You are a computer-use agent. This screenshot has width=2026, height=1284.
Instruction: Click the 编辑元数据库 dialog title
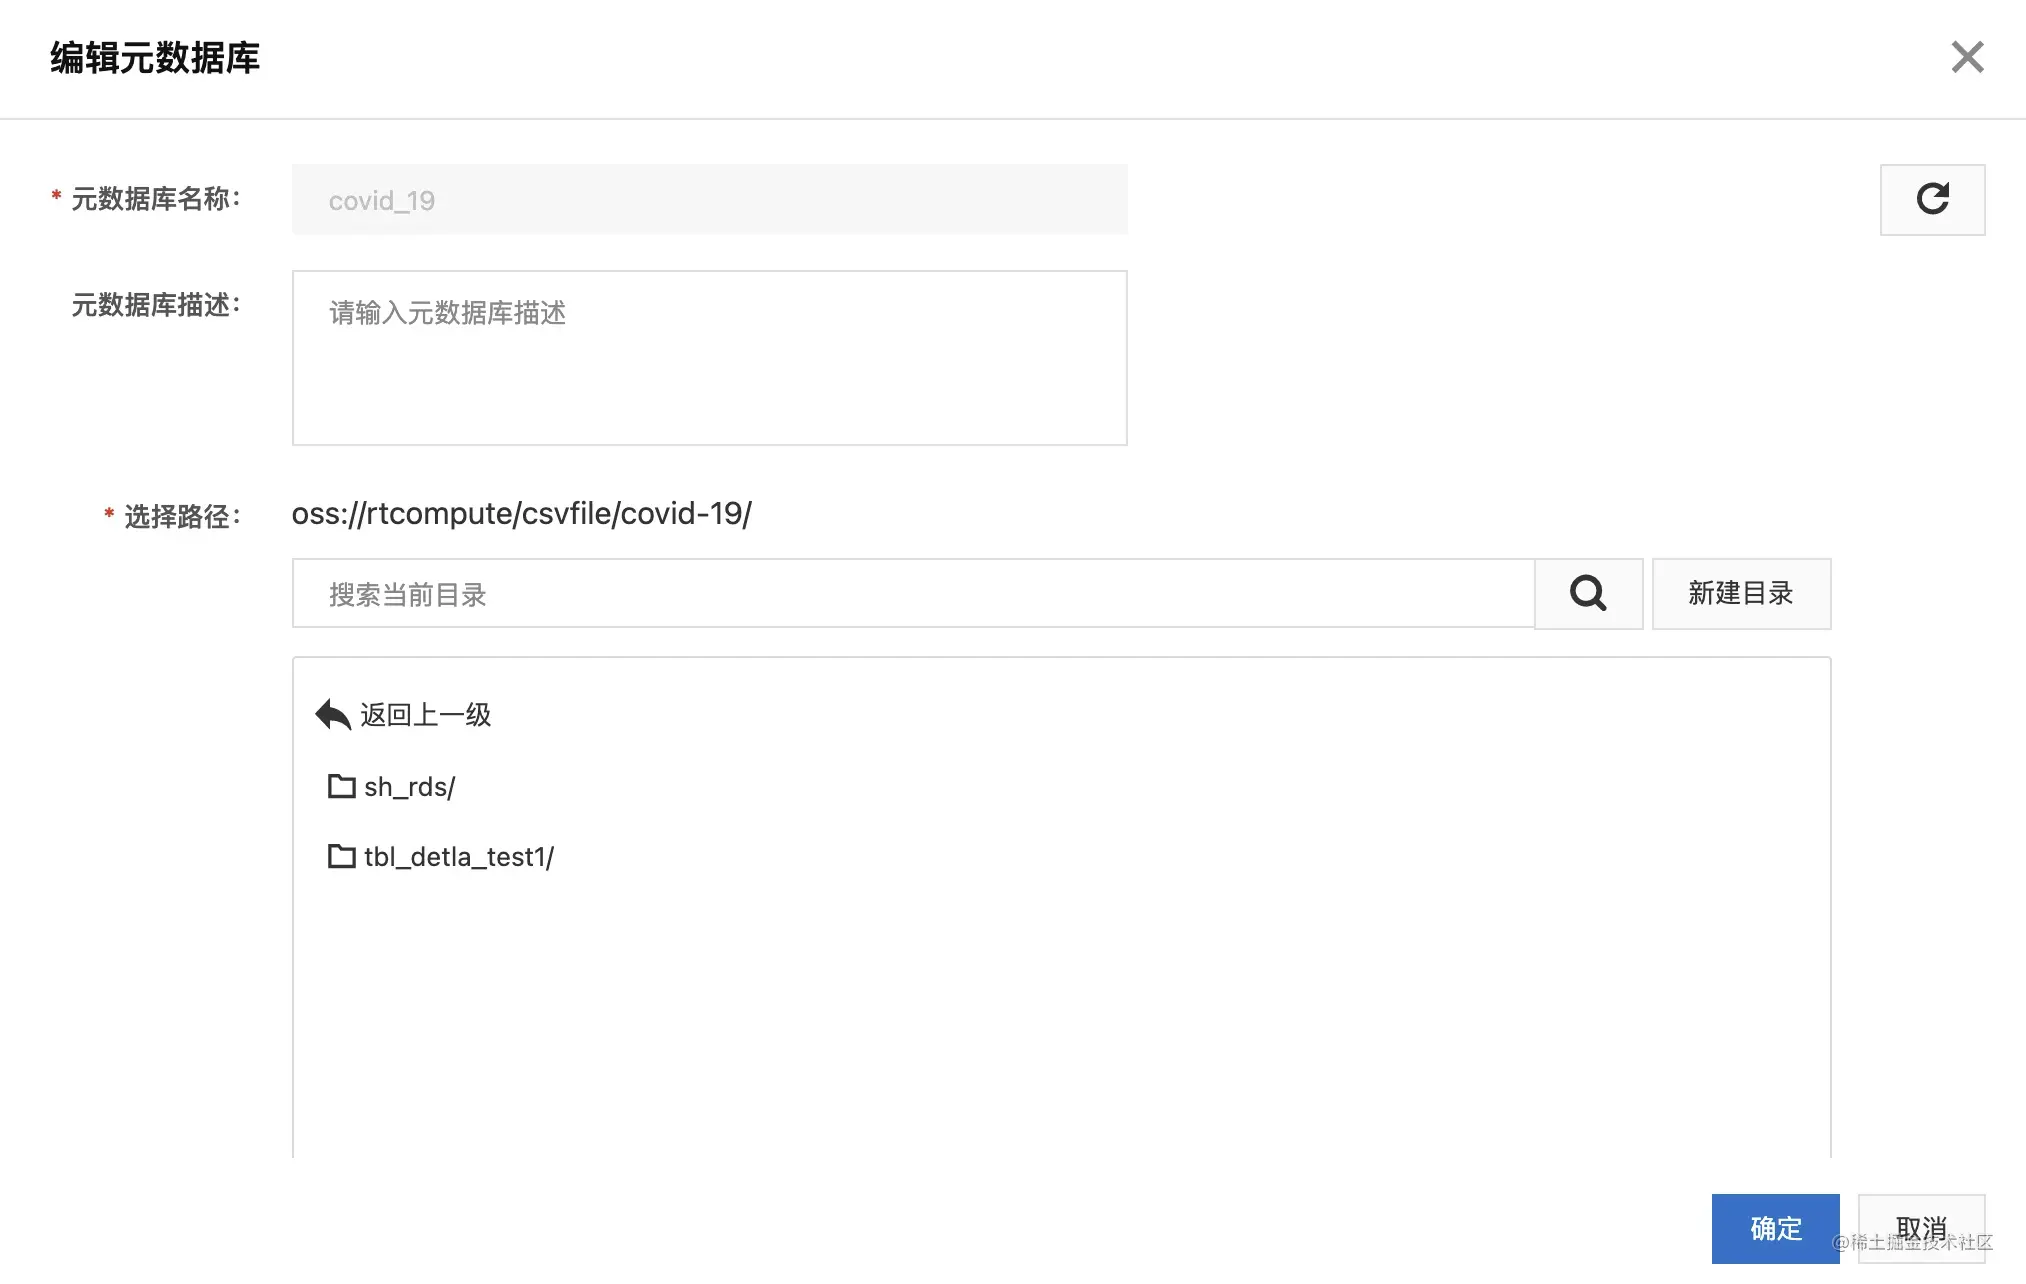click(155, 58)
